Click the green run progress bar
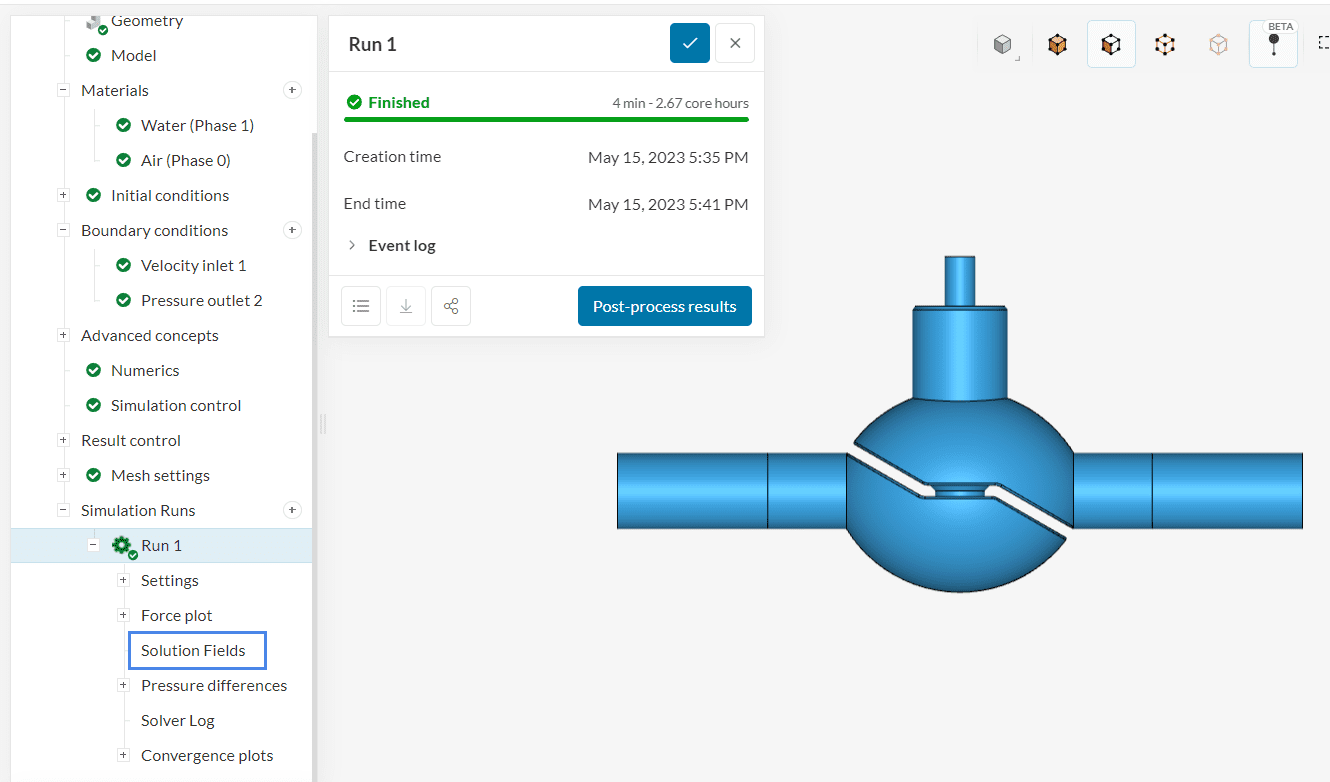 click(546, 119)
